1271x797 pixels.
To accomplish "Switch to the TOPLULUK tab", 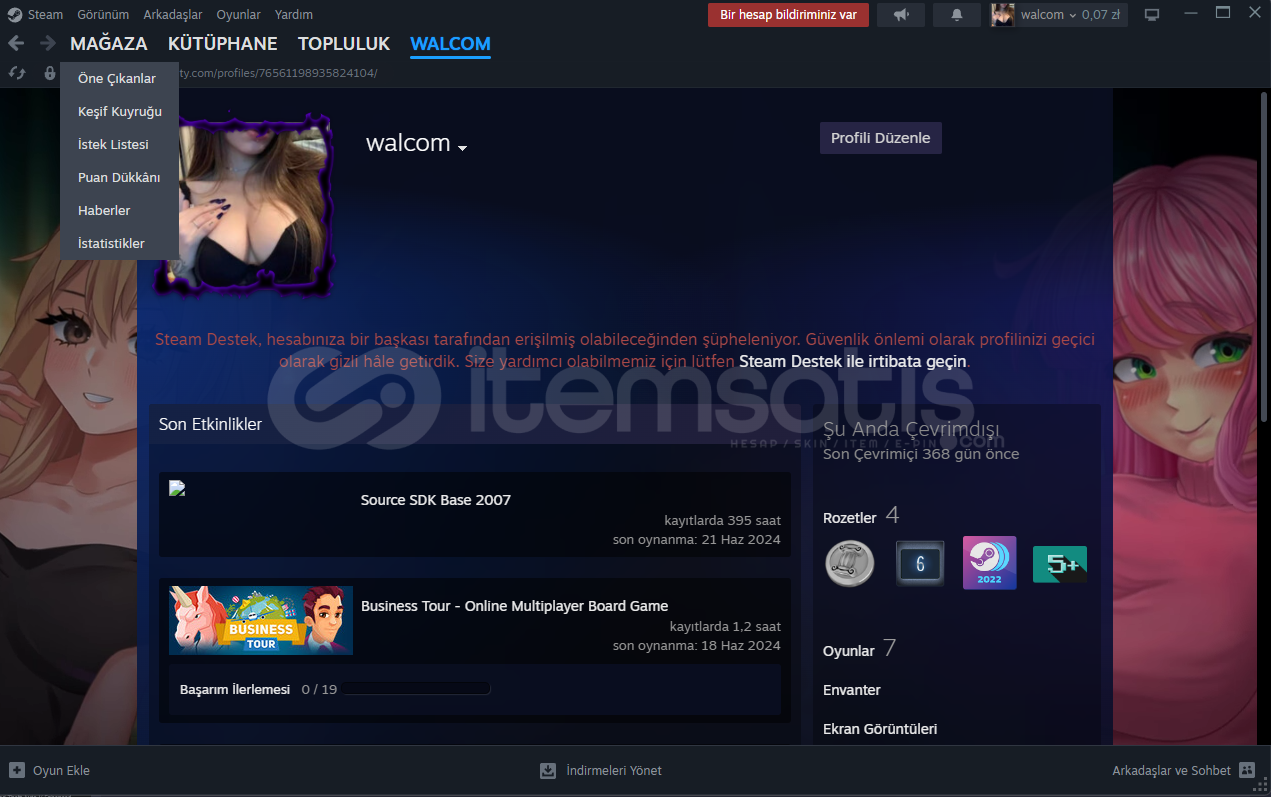I will pos(344,44).
